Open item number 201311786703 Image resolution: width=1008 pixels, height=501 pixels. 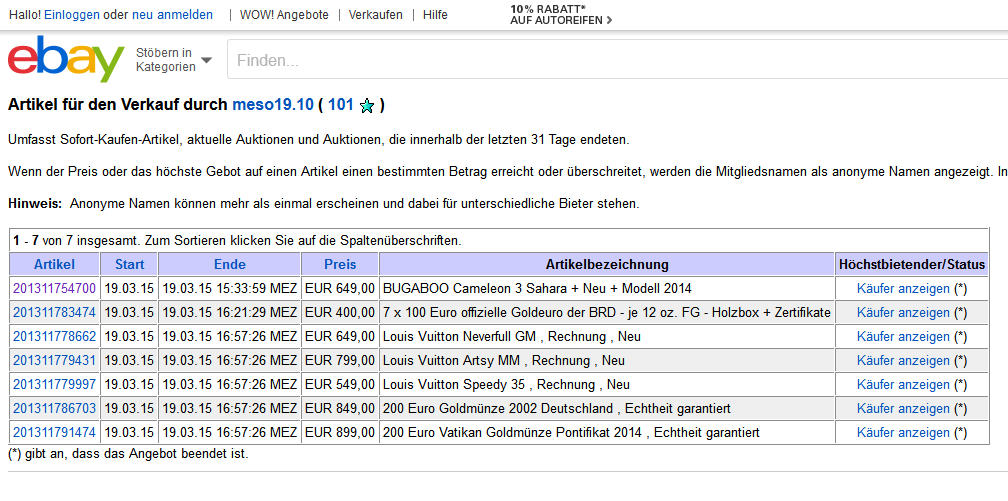click(55, 408)
